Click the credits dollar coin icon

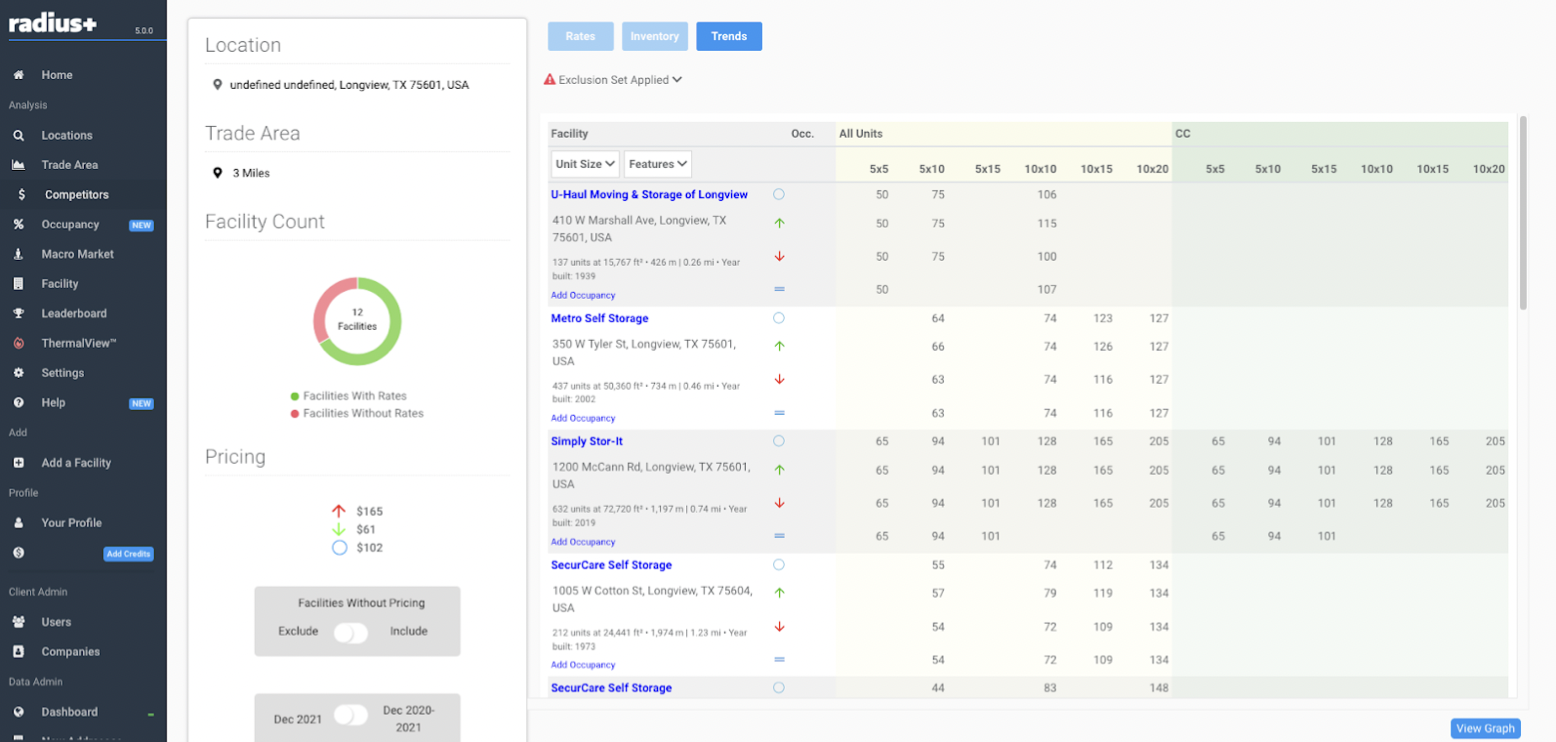(x=18, y=552)
